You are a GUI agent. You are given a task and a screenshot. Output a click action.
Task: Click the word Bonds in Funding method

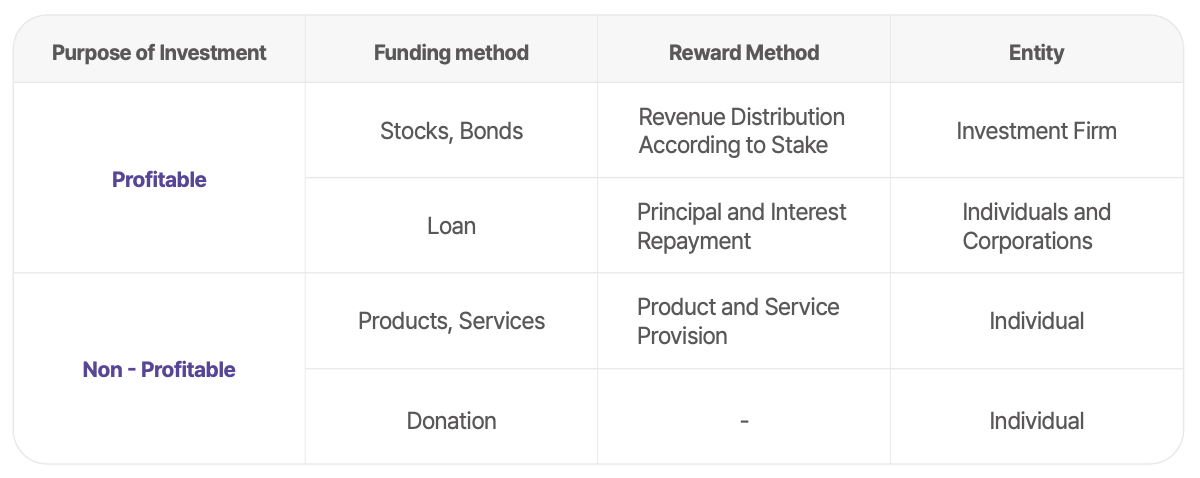[491, 131]
